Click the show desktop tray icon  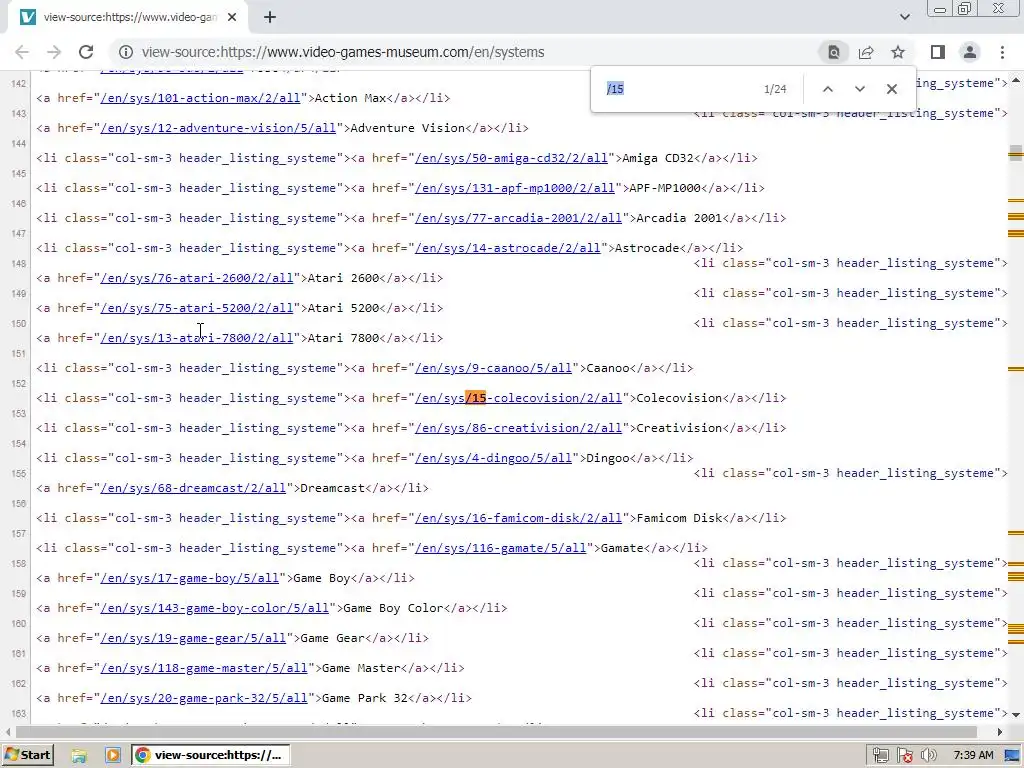click(x=1013, y=756)
